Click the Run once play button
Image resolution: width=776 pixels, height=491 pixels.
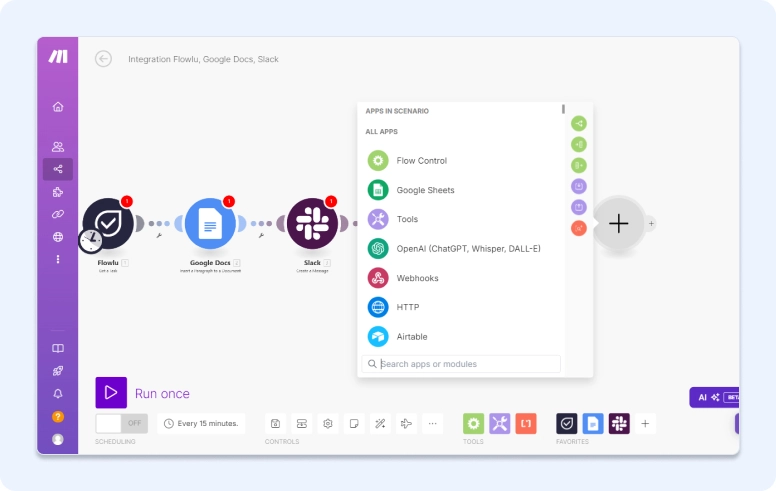[x=111, y=393]
